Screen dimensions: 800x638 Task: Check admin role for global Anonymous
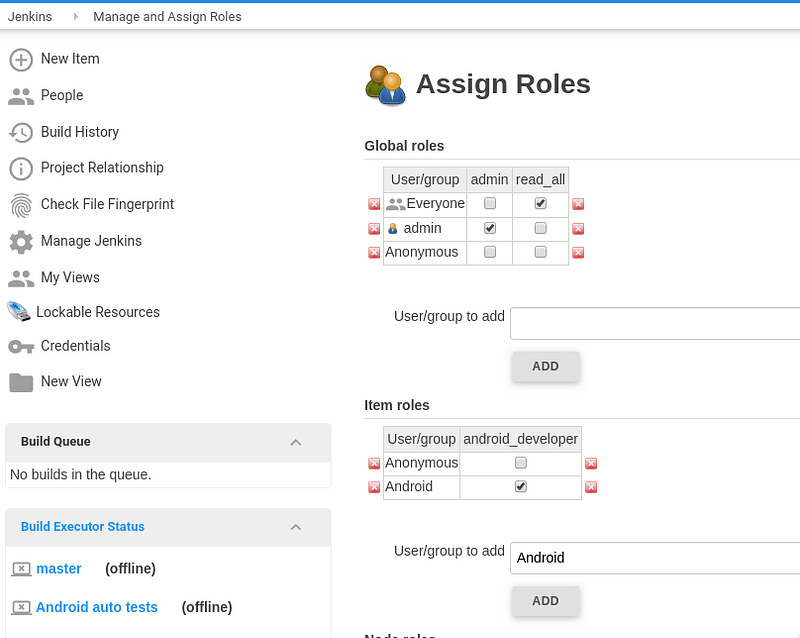tap(490, 252)
